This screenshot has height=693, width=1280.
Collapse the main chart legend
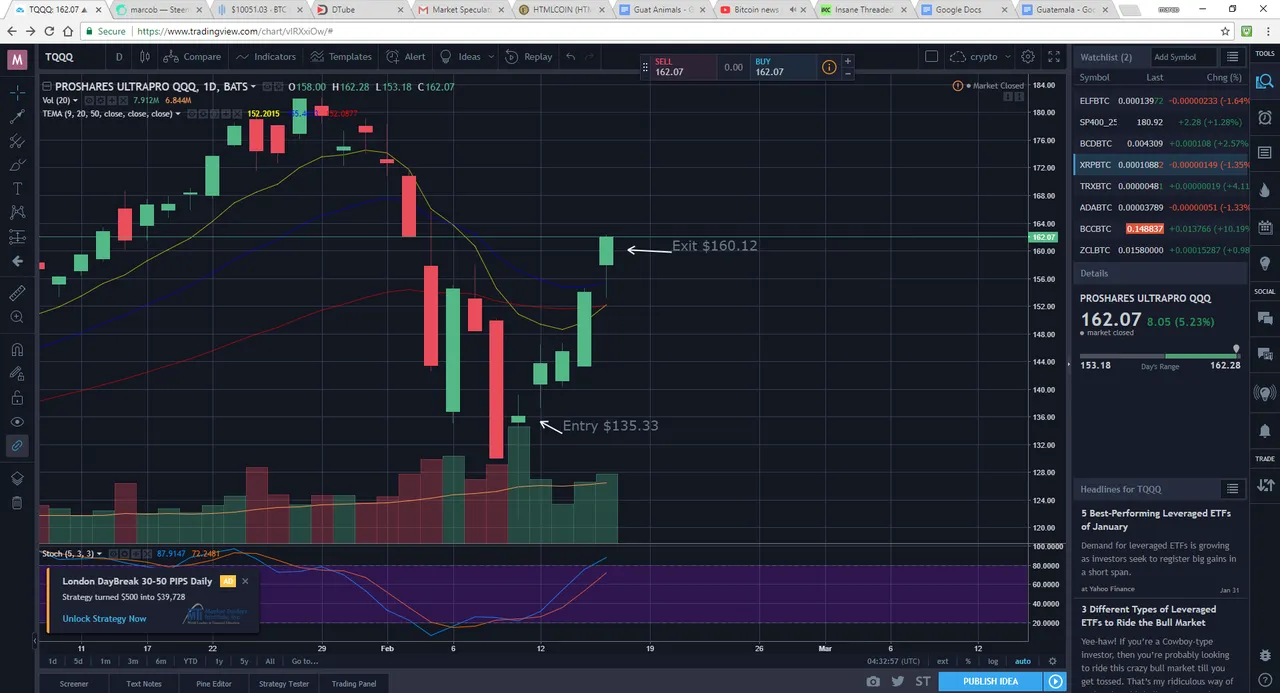47,87
